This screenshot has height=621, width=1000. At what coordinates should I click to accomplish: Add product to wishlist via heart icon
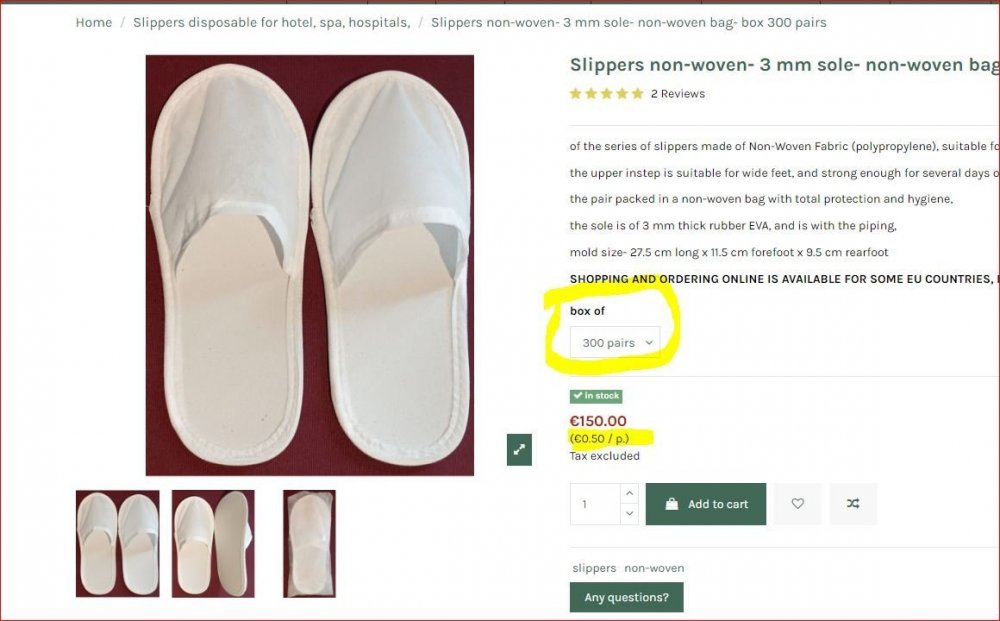tap(797, 504)
